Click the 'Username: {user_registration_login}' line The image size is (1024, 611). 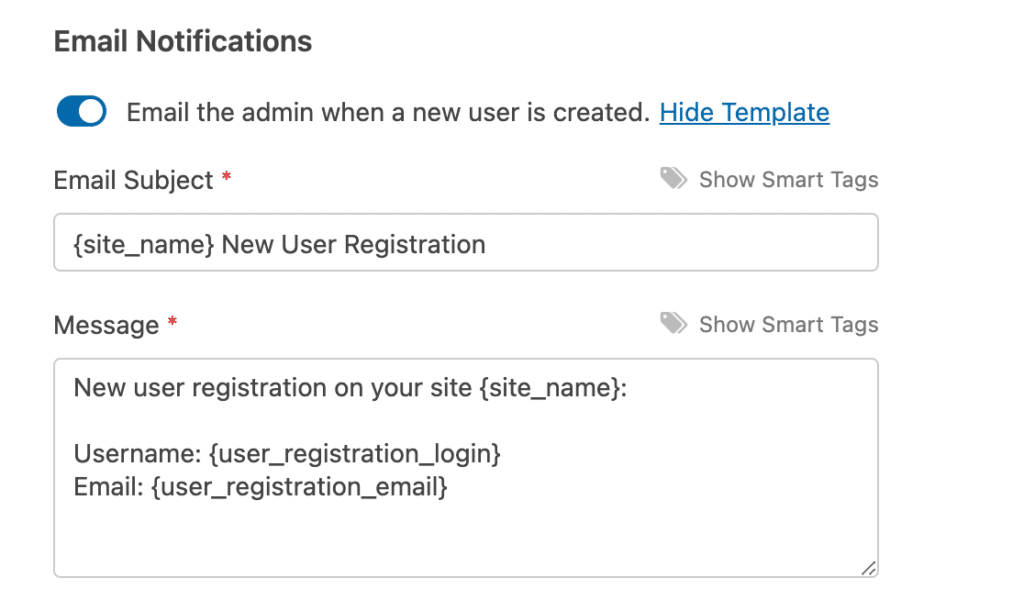[287, 454]
